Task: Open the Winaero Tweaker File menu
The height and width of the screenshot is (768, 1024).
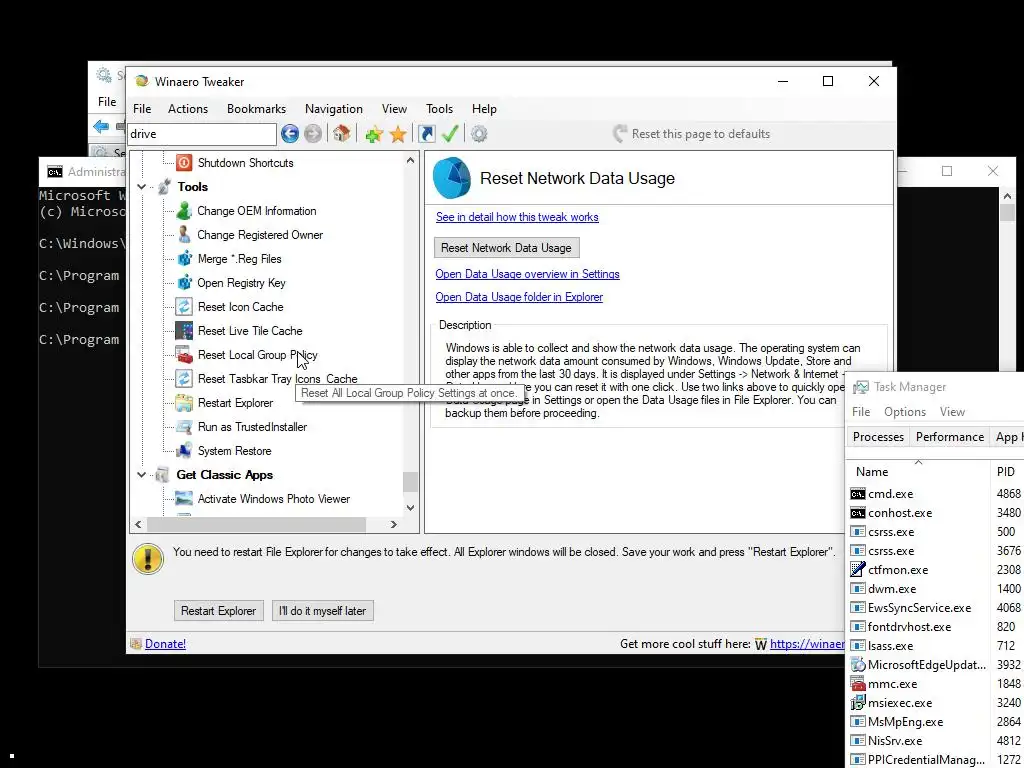Action: (142, 109)
